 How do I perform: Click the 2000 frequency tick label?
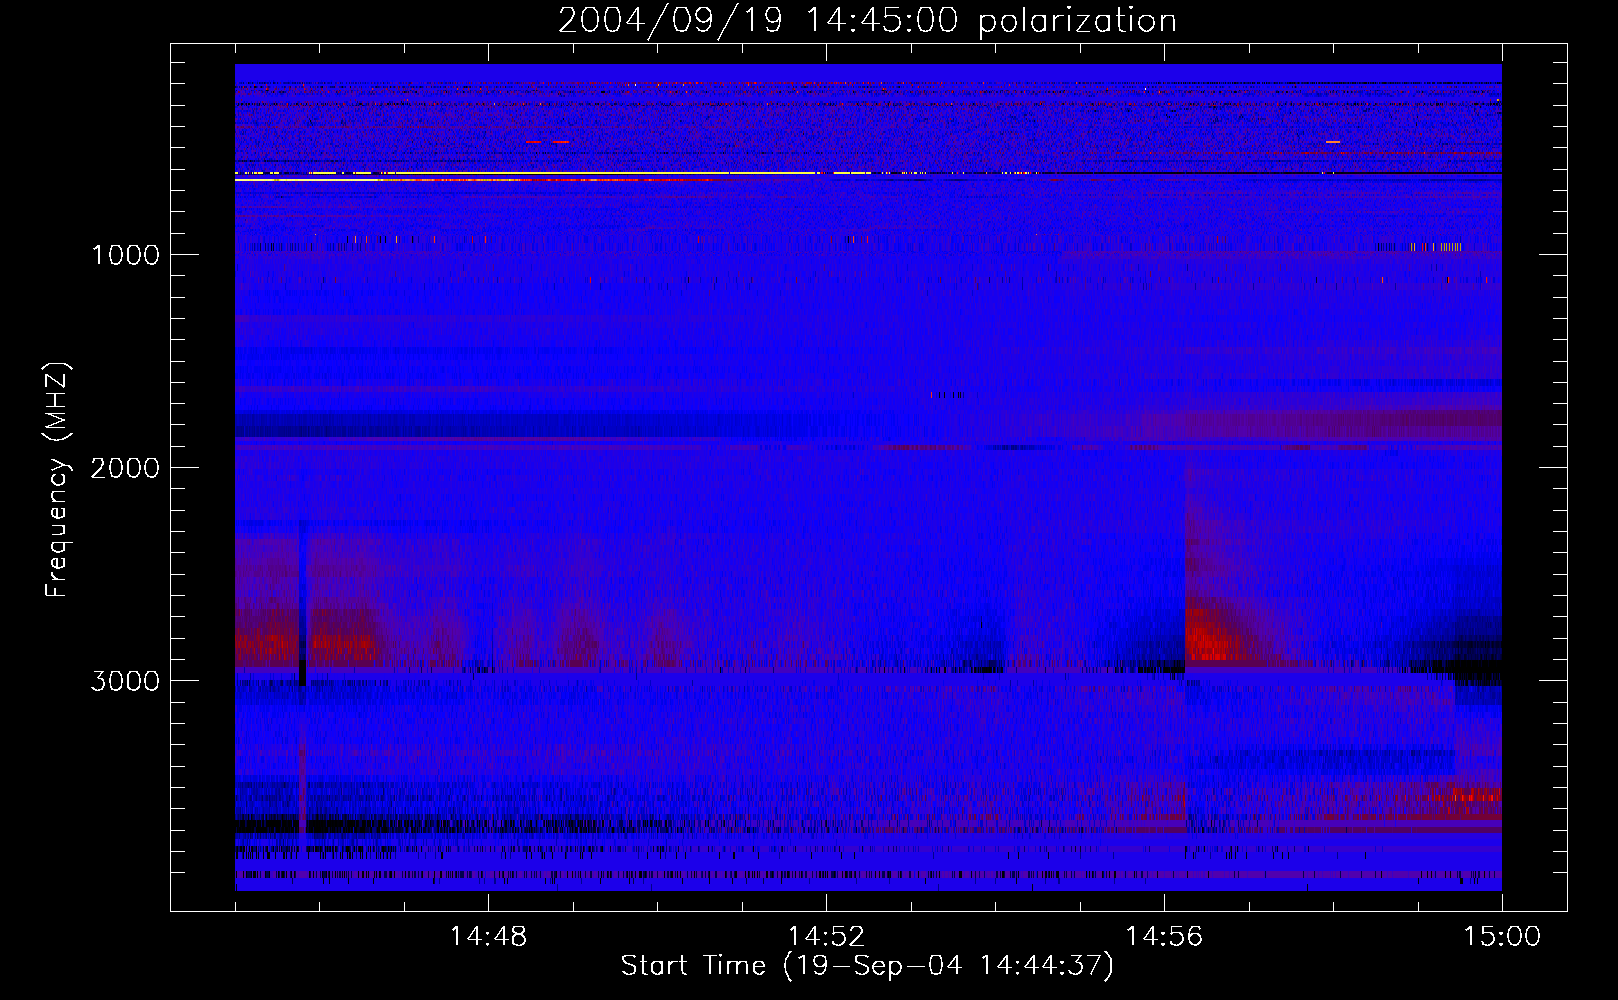(x=125, y=468)
